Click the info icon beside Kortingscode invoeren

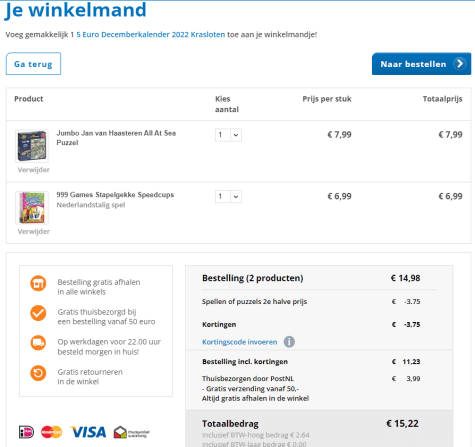(289, 342)
